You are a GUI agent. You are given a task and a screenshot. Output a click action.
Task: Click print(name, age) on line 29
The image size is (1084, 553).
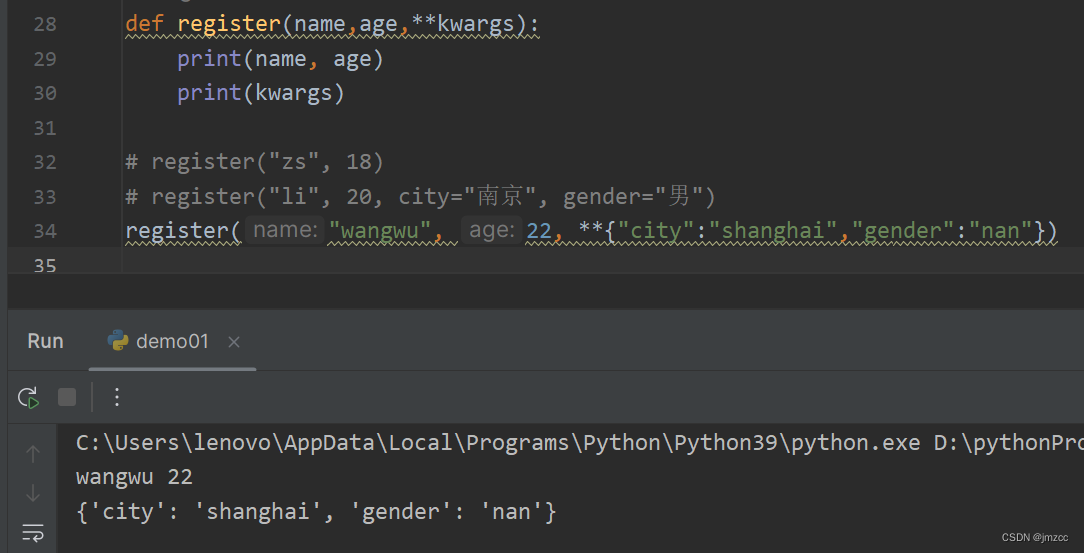[280, 59]
